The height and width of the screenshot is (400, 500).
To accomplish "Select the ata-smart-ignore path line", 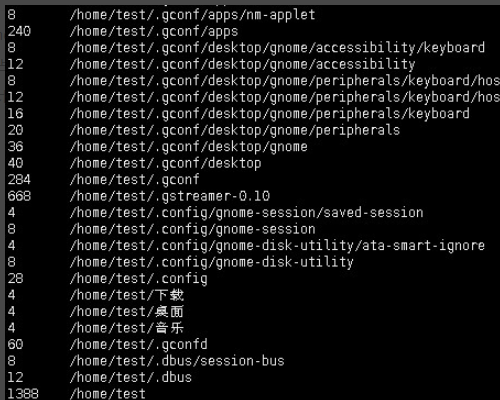I will [x=277, y=246].
